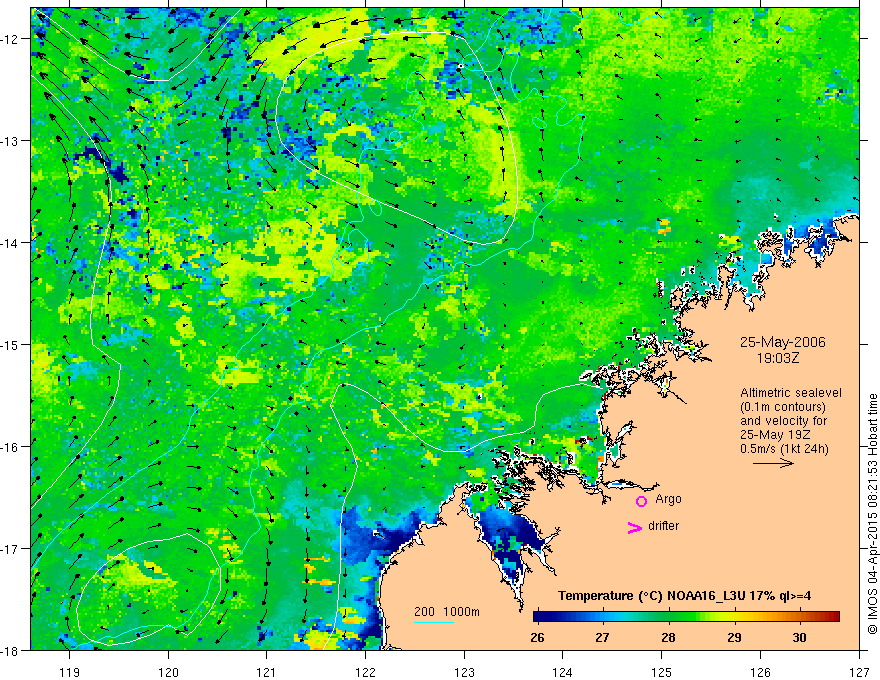Click the dark blue end of the color bar

point(538,616)
